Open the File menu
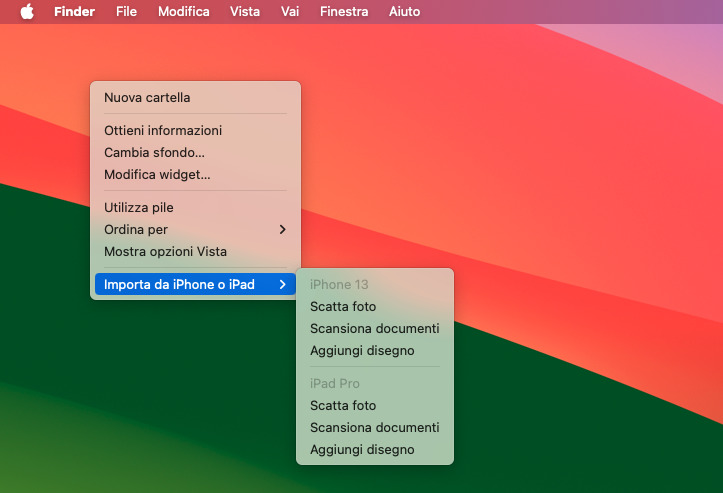Image resolution: width=723 pixels, height=493 pixels. (126, 12)
